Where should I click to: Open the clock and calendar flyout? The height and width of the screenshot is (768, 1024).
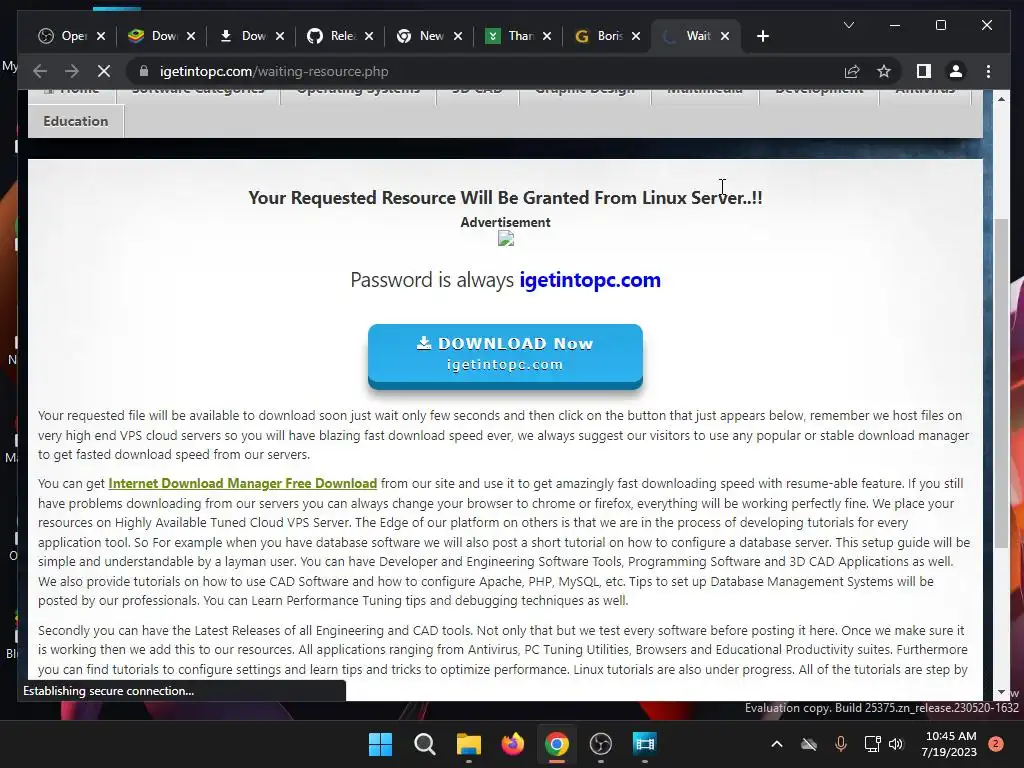click(x=950, y=744)
